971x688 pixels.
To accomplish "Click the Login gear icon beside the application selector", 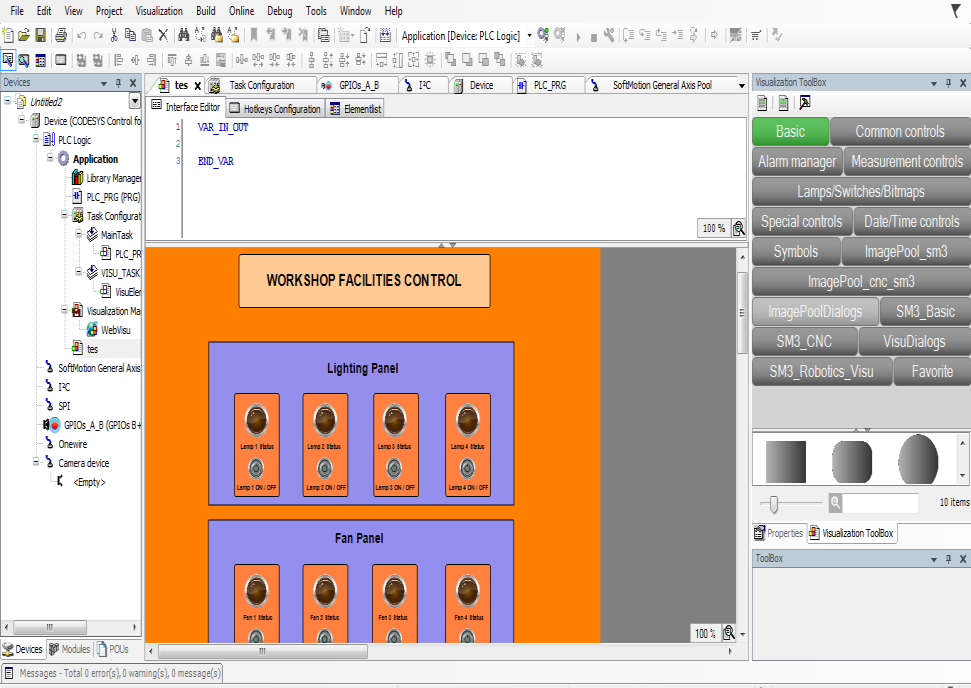I will [x=543, y=35].
